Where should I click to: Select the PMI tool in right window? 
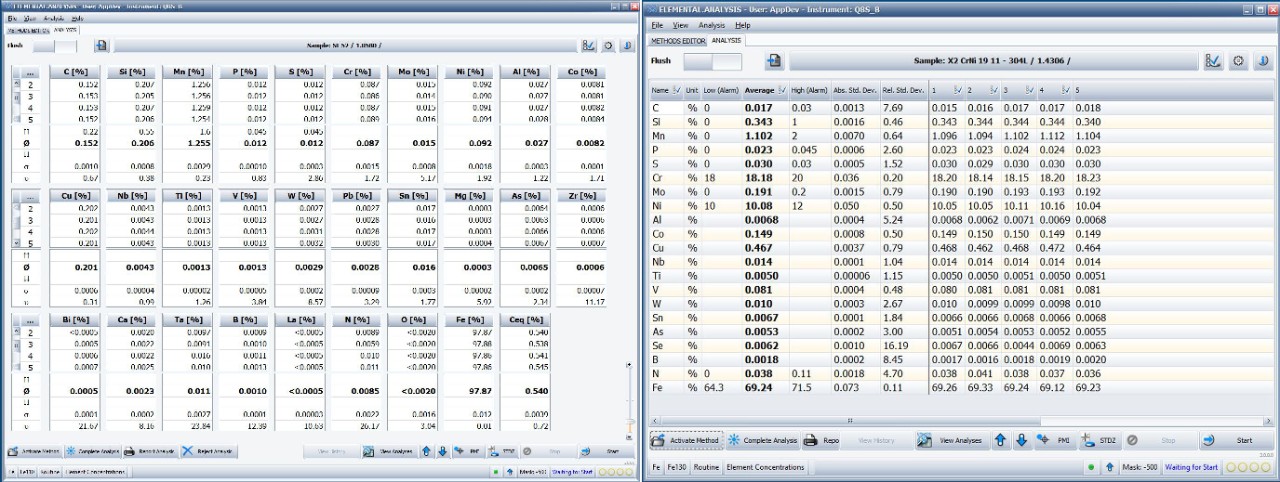click(1055, 440)
